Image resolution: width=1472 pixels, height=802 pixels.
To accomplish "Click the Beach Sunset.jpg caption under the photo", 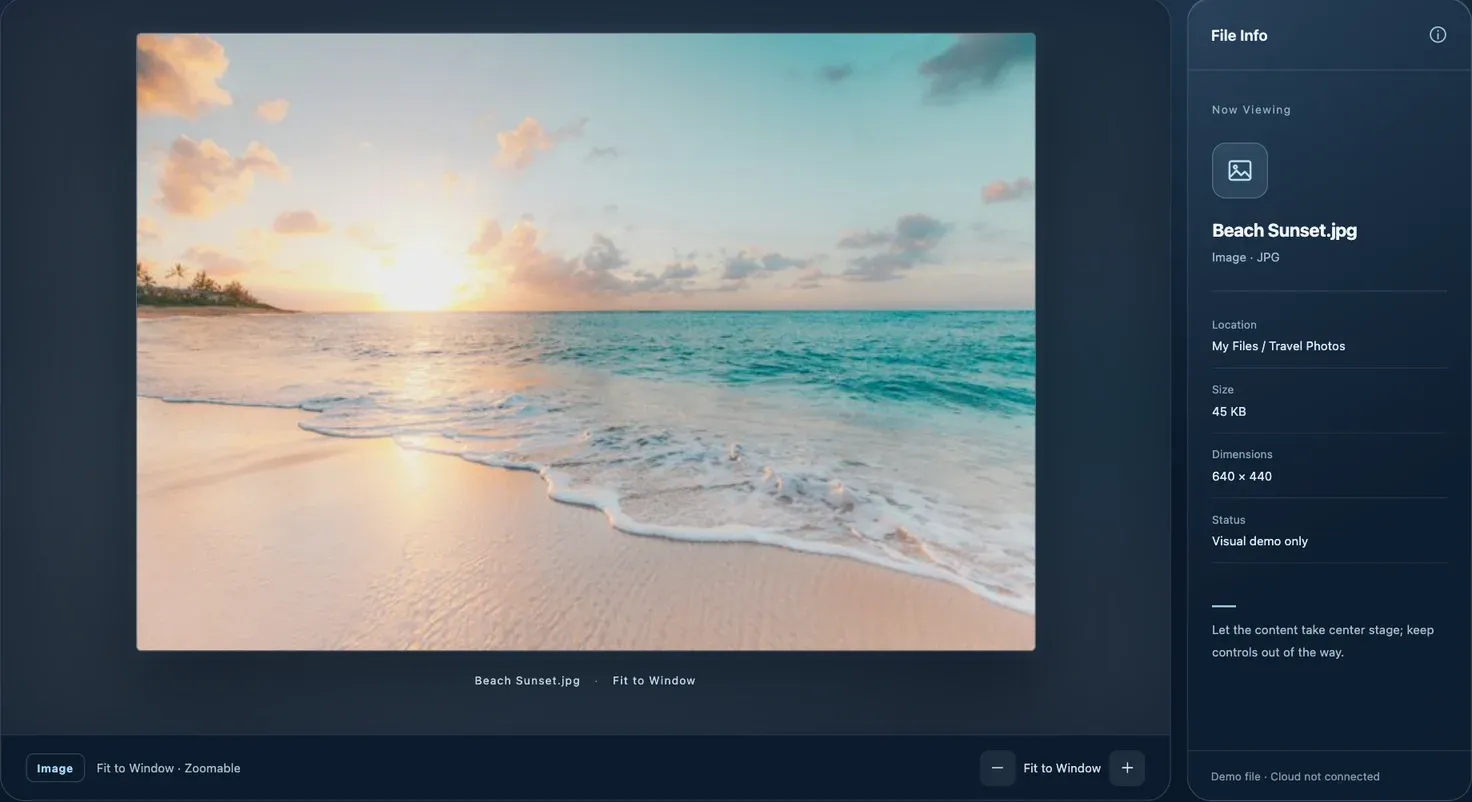I will click(527, 680).
